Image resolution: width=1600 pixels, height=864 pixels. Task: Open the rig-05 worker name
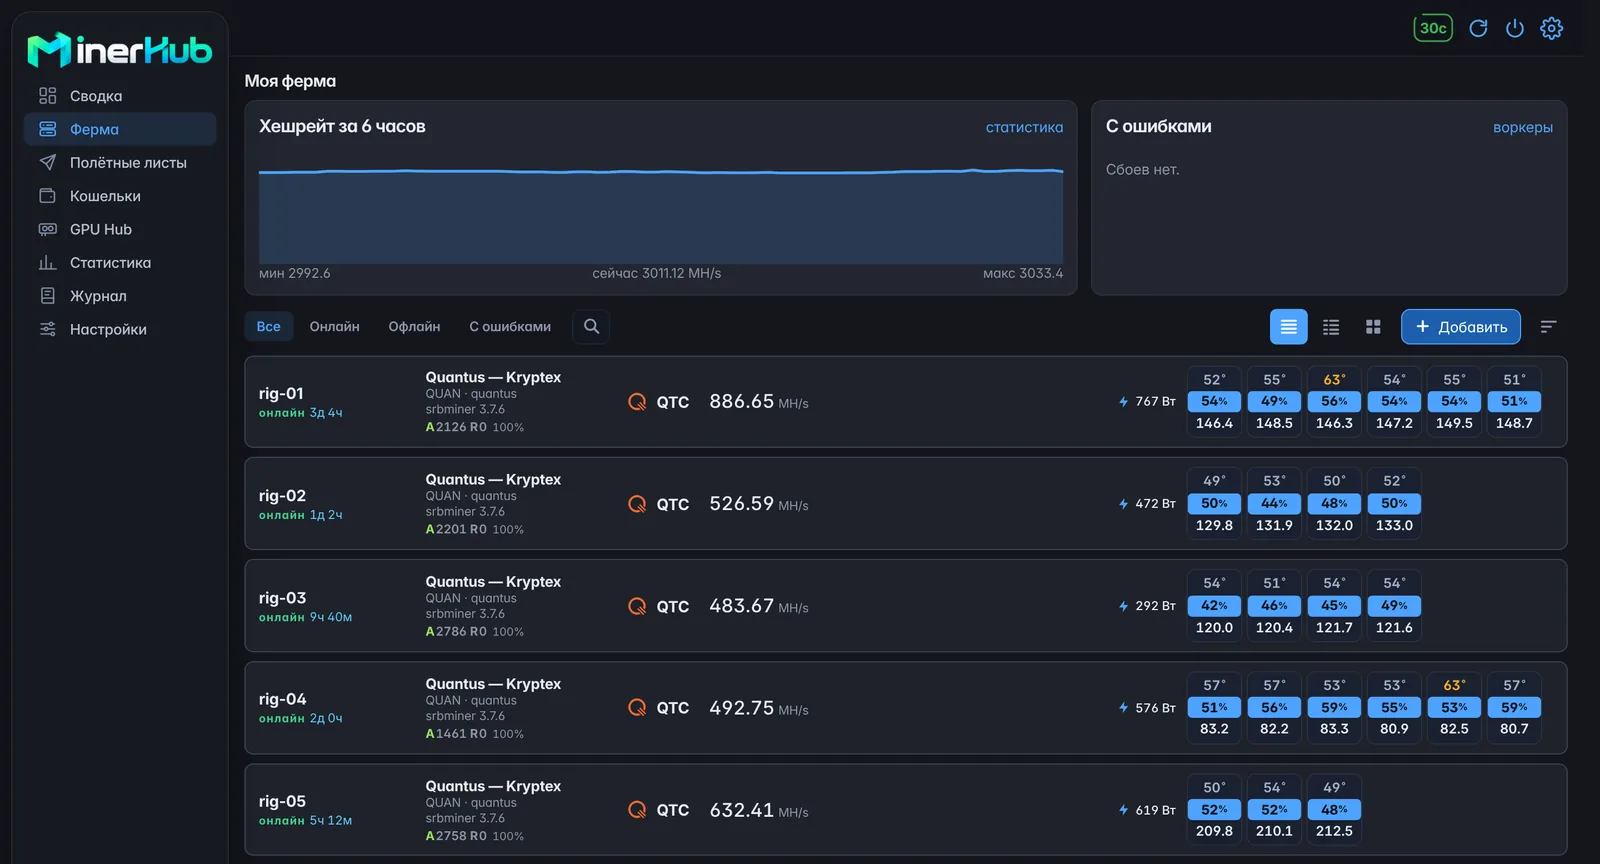[x=282, y=801]
